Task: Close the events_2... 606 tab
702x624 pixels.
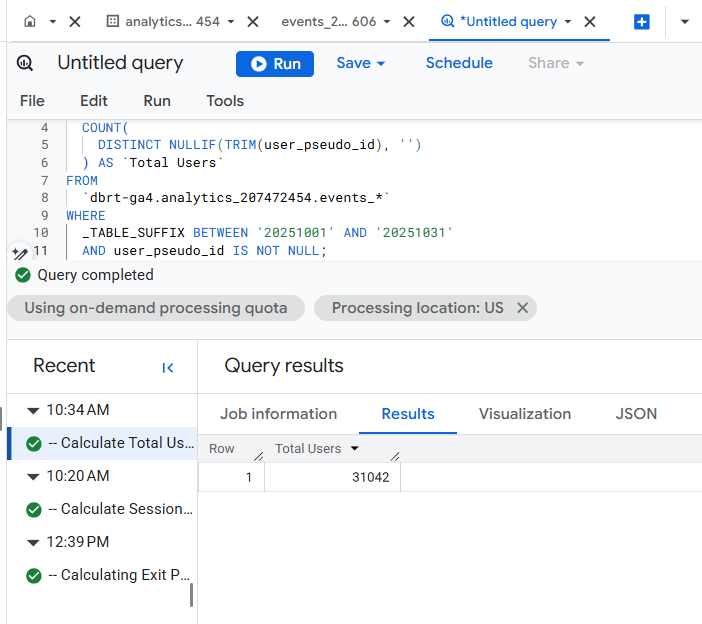Action: pos(409,21)
